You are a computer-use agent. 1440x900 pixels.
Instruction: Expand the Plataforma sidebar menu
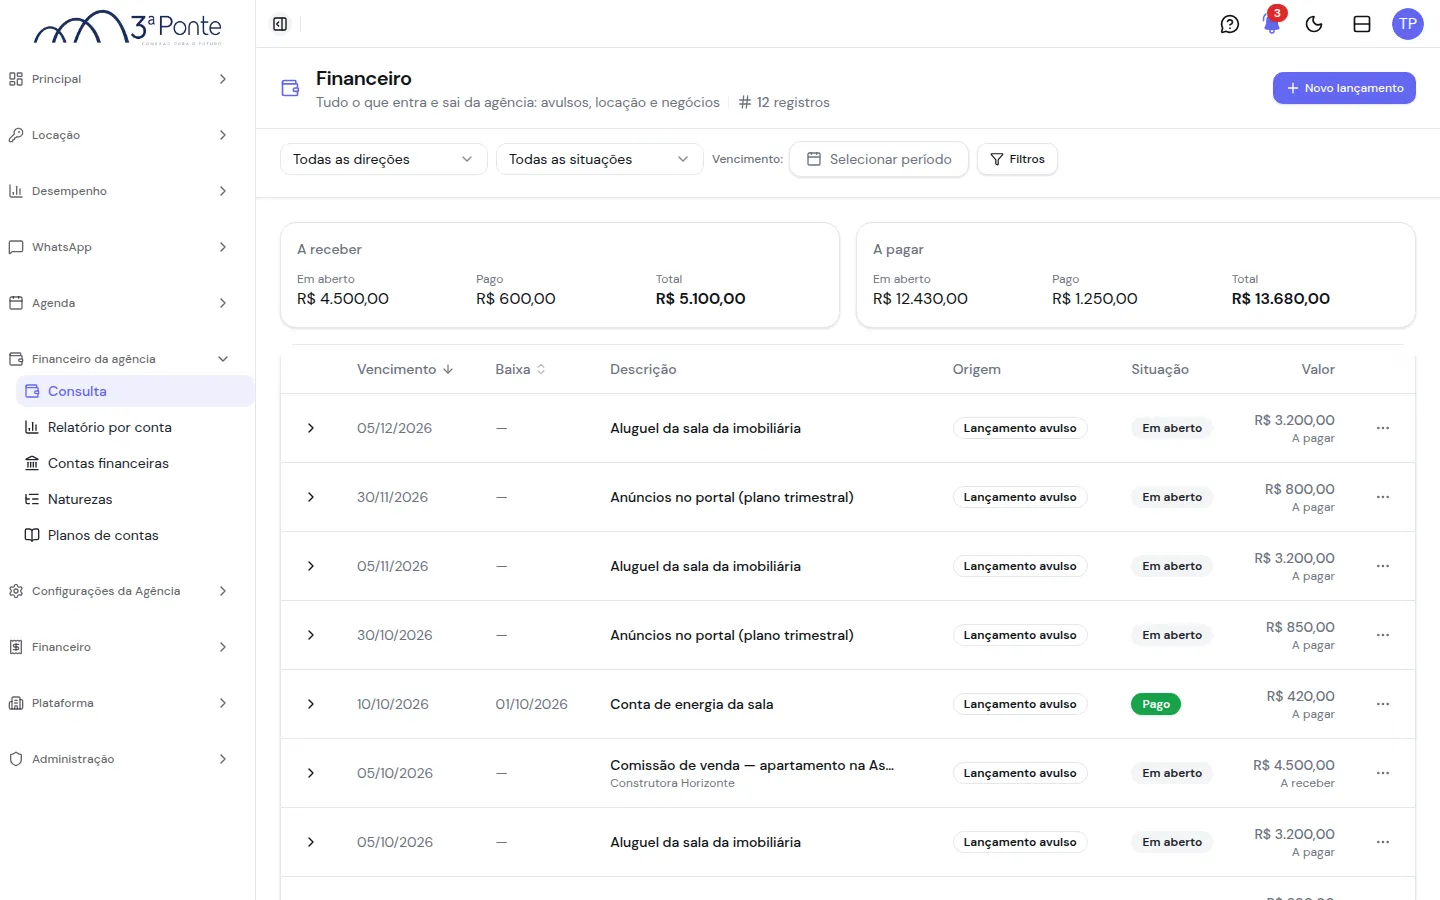pyautogui.click(x=120, y=703)
